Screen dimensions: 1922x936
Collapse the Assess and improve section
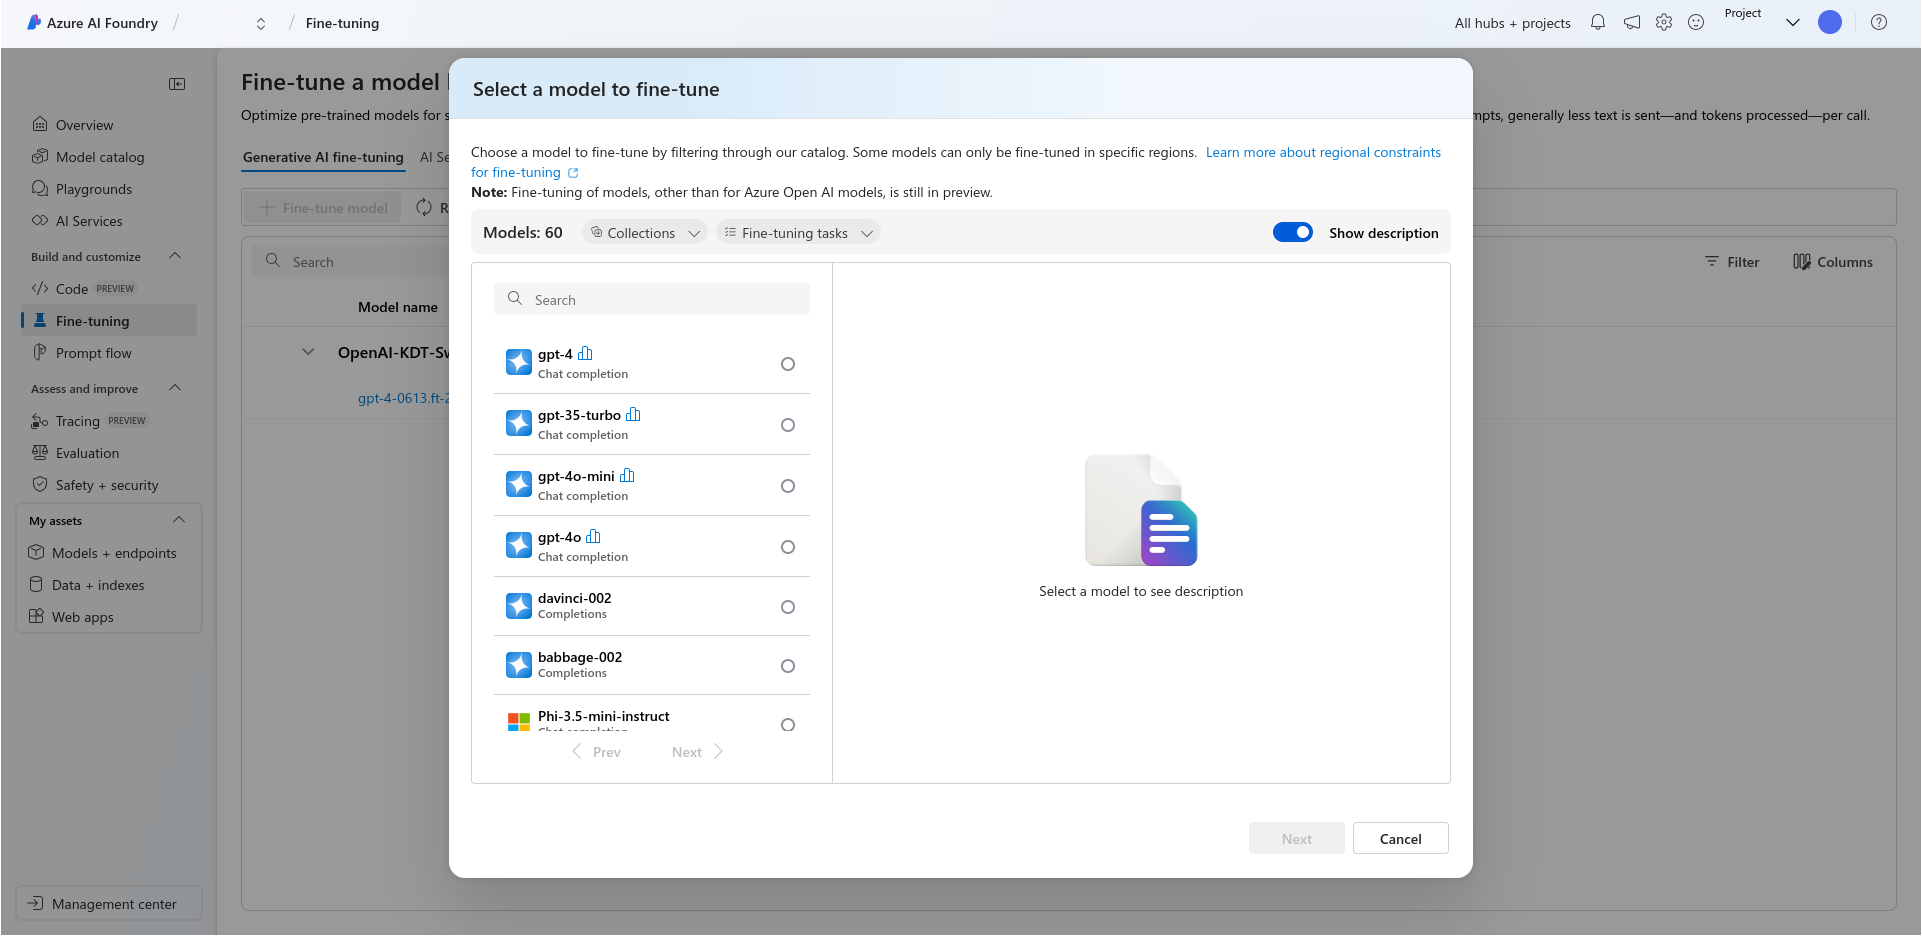point(175,388)
